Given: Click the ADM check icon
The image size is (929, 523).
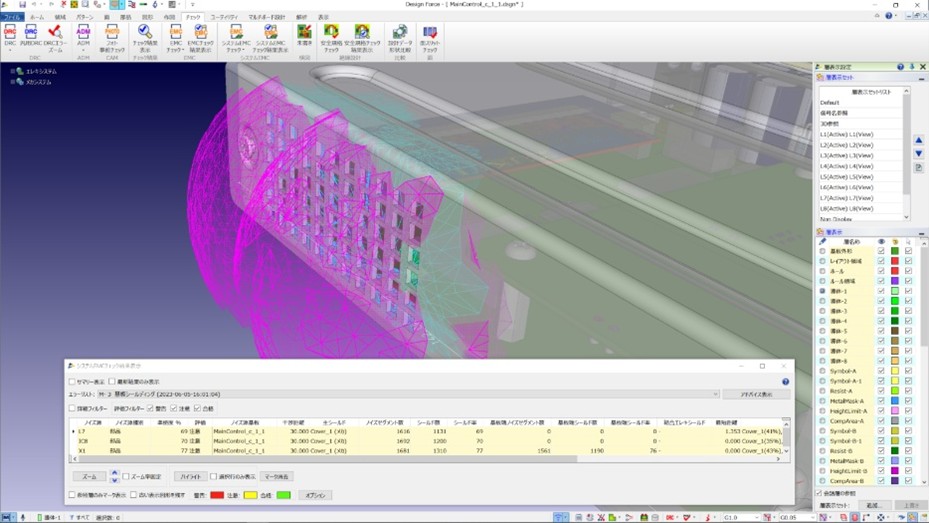Looking at the screenshot, I should tap(84, 34).
